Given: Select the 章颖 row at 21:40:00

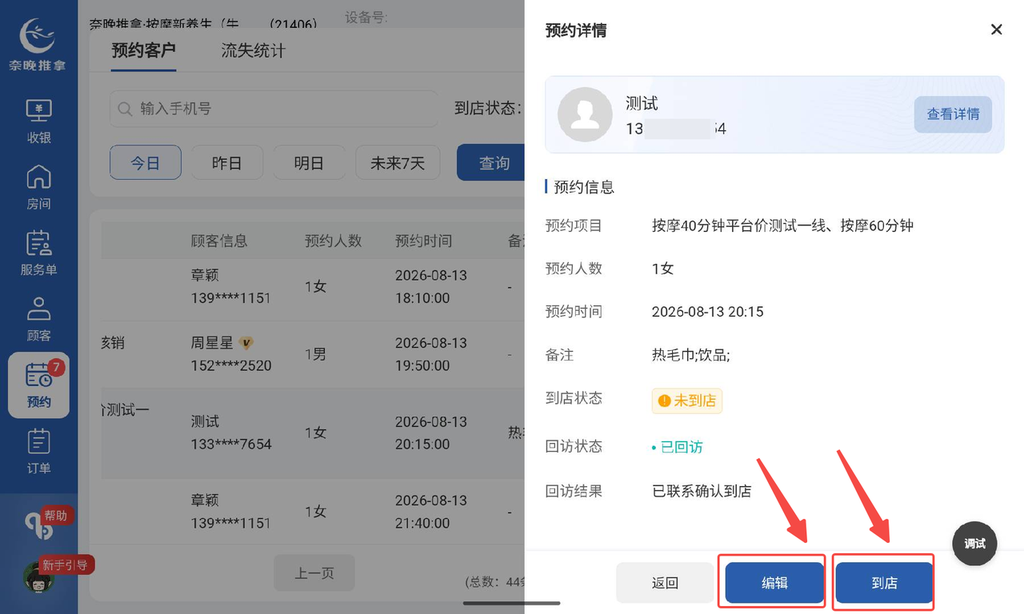Looking at the screenshot, I should [x=313, y=511].
